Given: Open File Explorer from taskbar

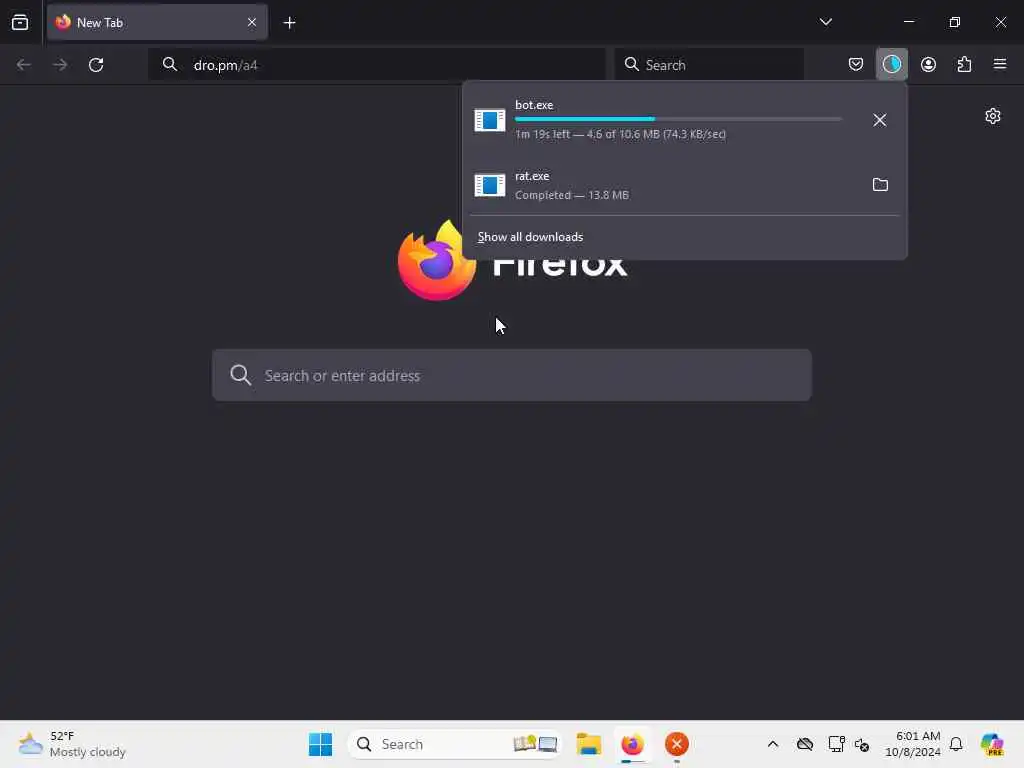Looking at the screenshot, I should pos(588,744).
